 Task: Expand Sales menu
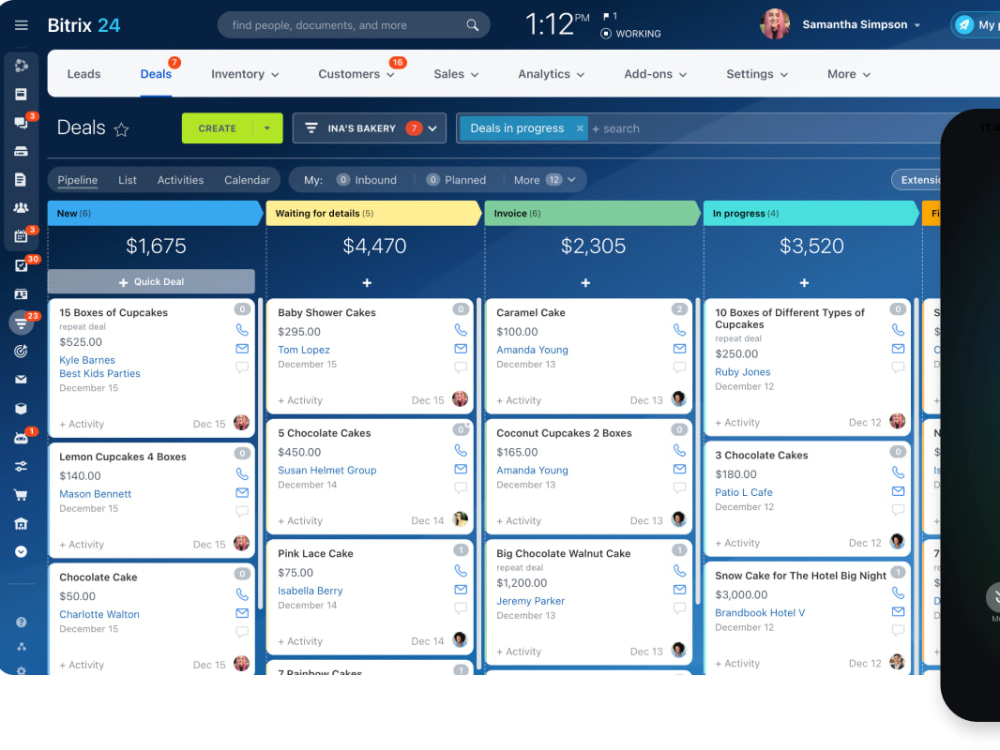[455, 74]
